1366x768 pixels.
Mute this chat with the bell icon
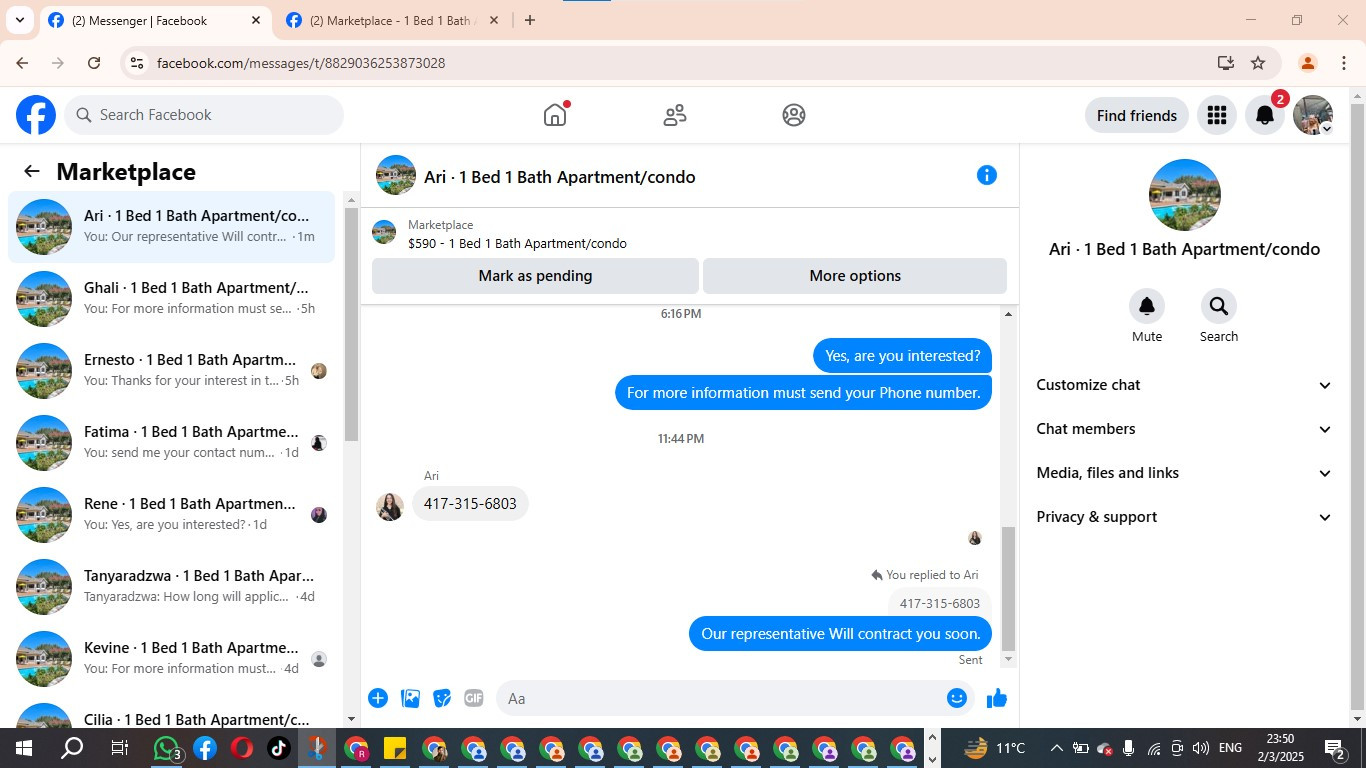[1147, 306]
